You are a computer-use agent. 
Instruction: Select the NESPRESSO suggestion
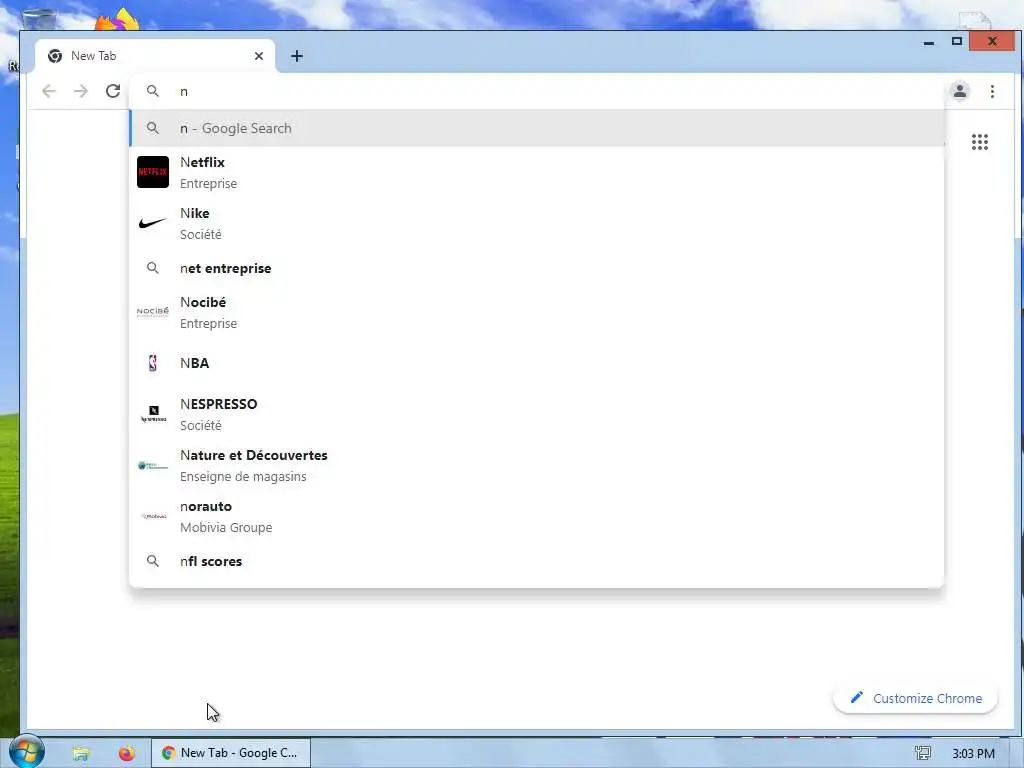point(537,414)
